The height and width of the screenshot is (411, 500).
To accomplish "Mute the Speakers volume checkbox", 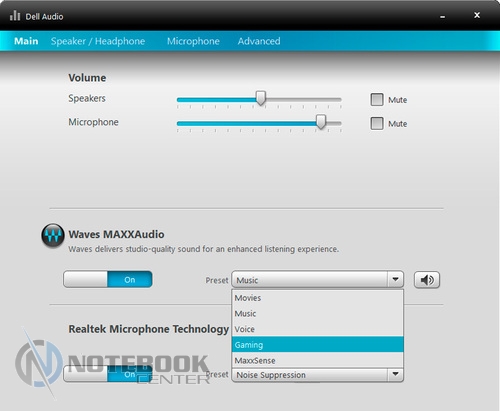I will pos(377,99).
